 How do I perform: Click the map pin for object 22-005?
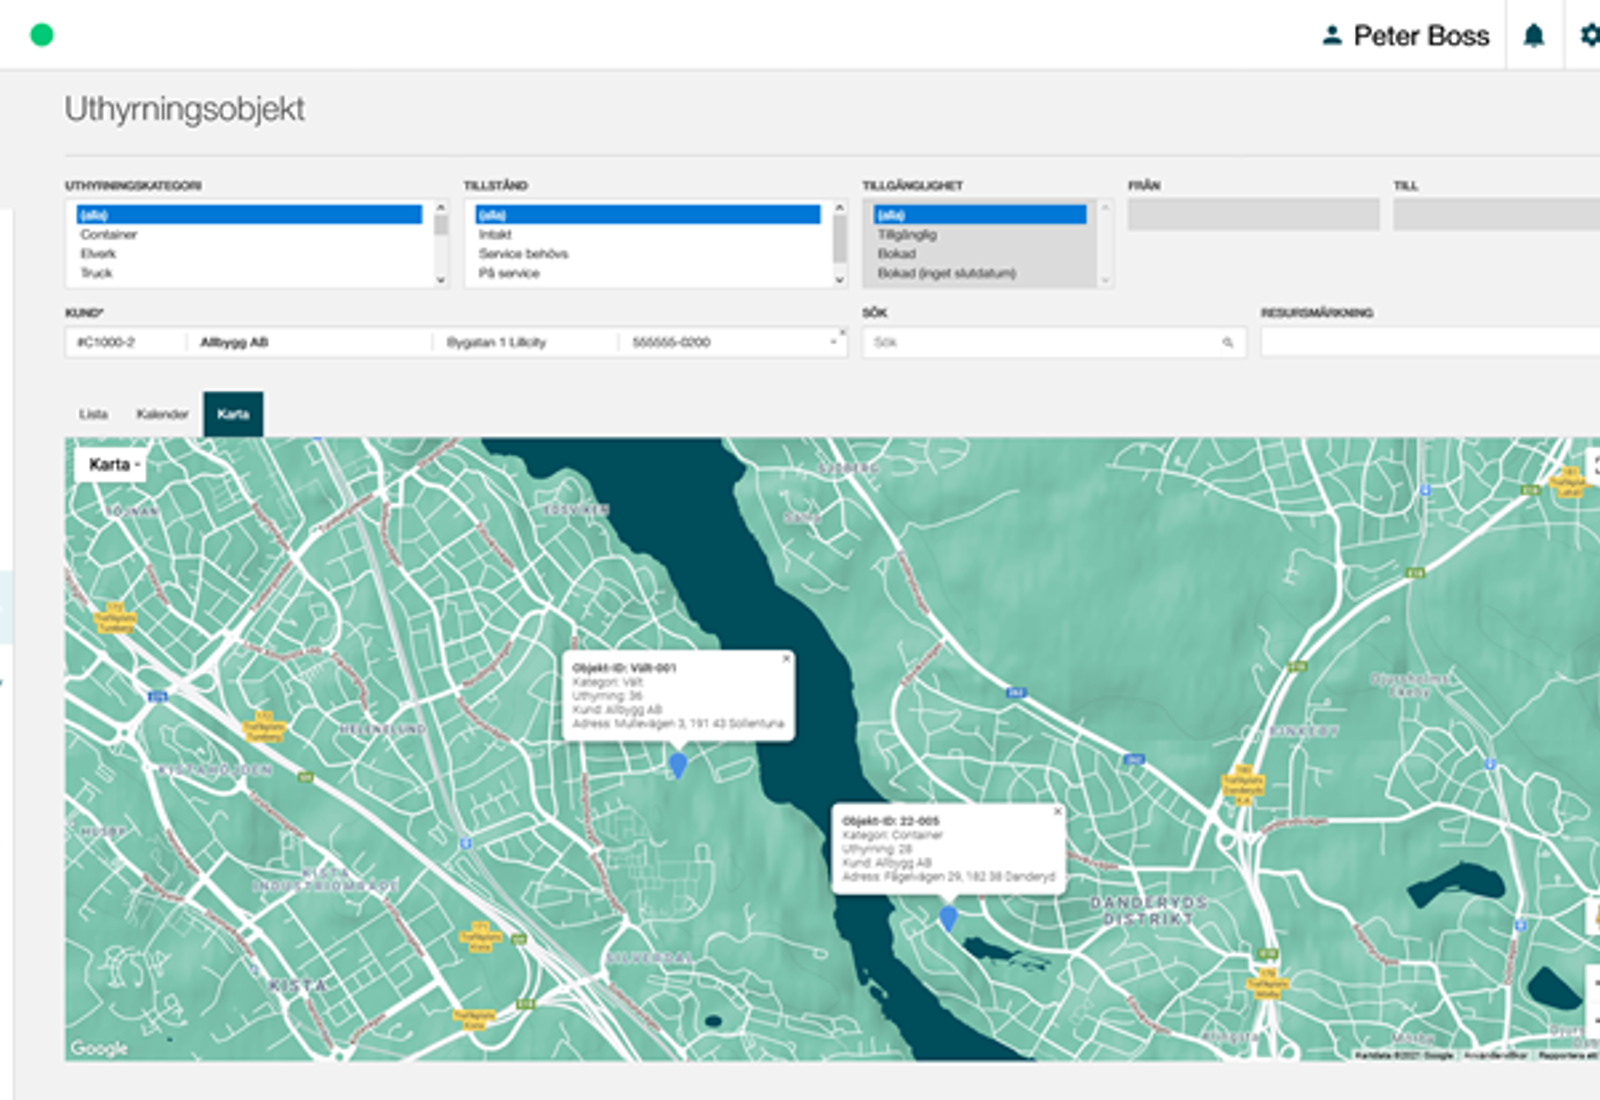pos(948,917)
